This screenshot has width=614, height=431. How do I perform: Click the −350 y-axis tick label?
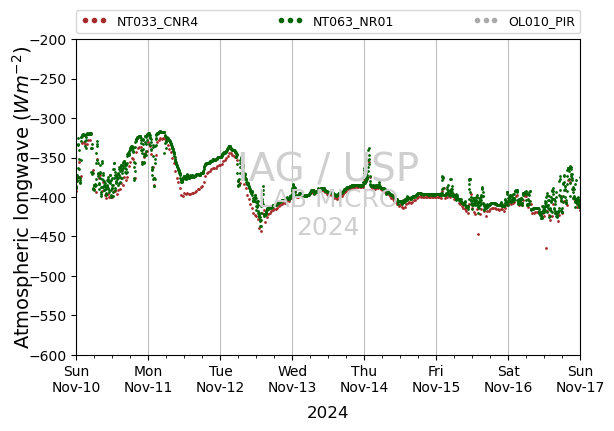click(50, 159)
